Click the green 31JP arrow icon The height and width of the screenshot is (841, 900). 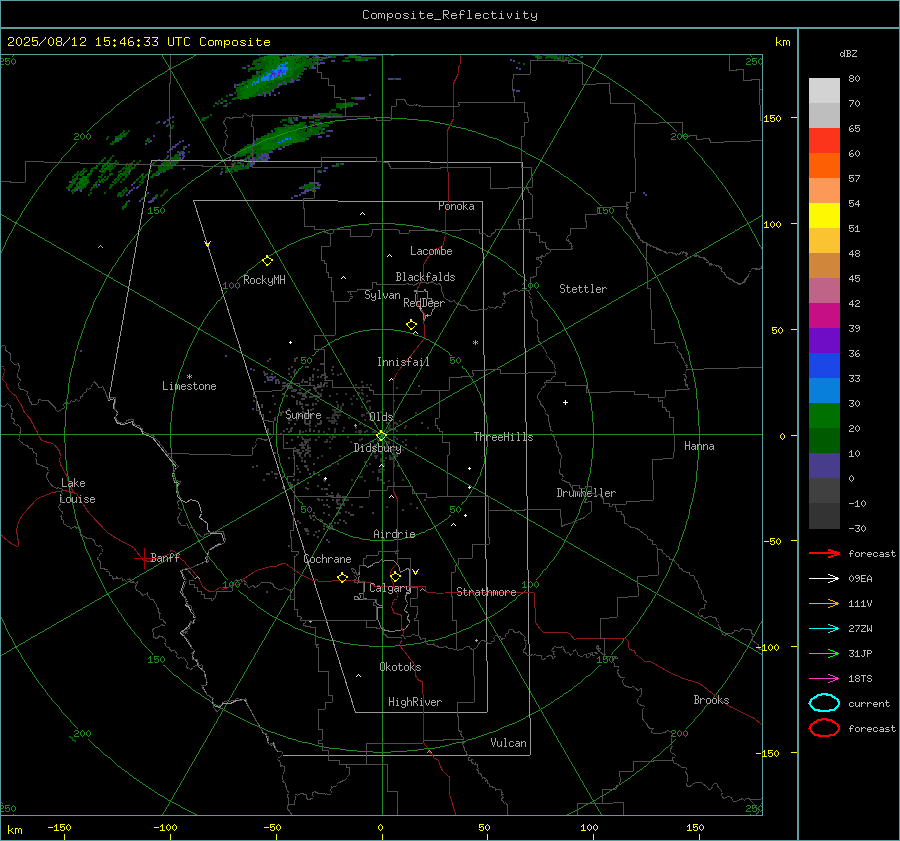point(824,653)
